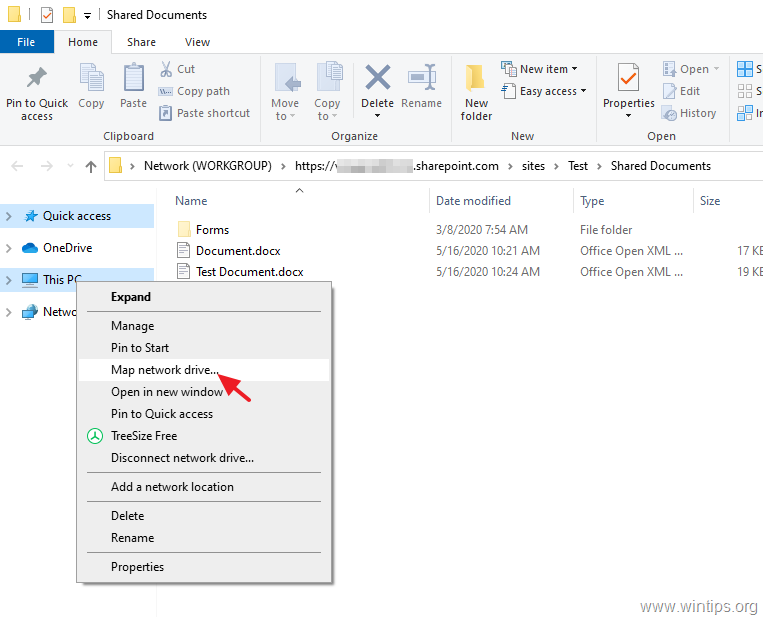Select Map network drive... menu entry

[164, 370]
